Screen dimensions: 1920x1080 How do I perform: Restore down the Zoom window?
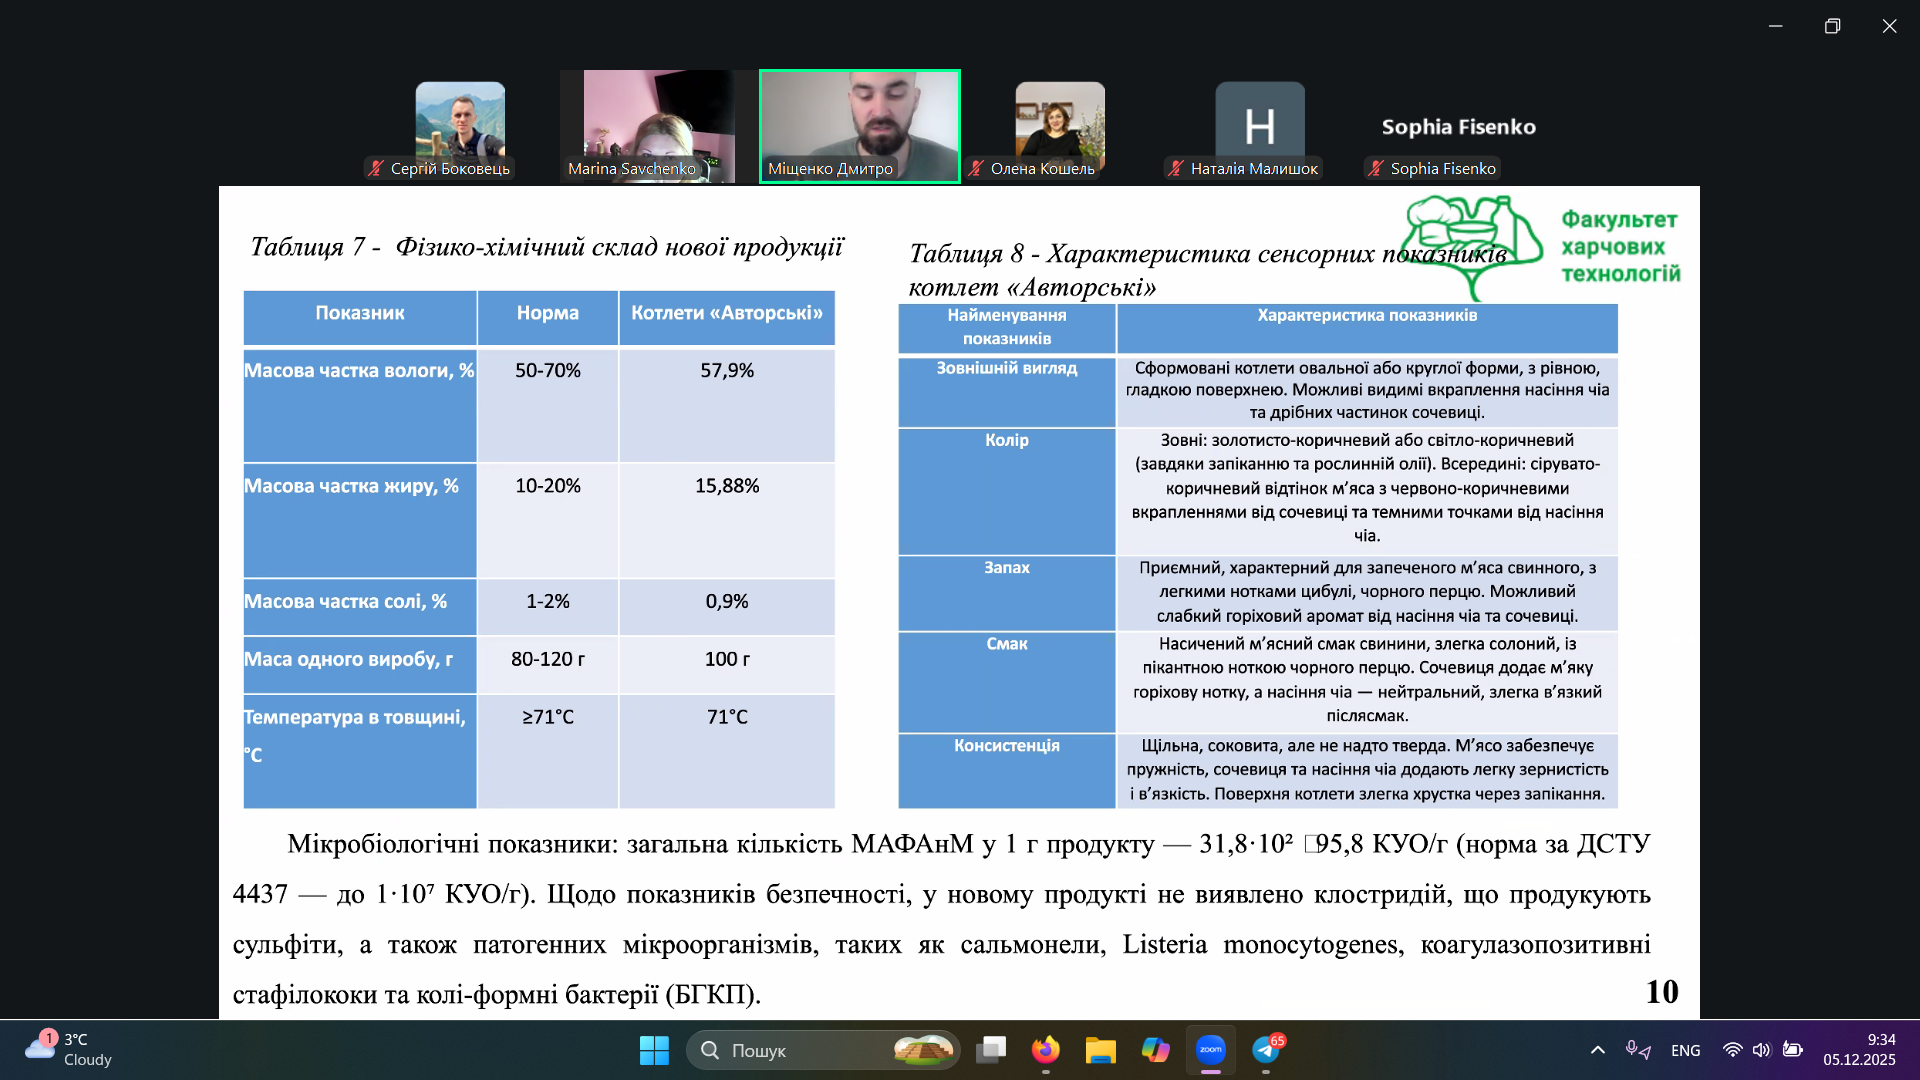click(x=1832, y=26)
